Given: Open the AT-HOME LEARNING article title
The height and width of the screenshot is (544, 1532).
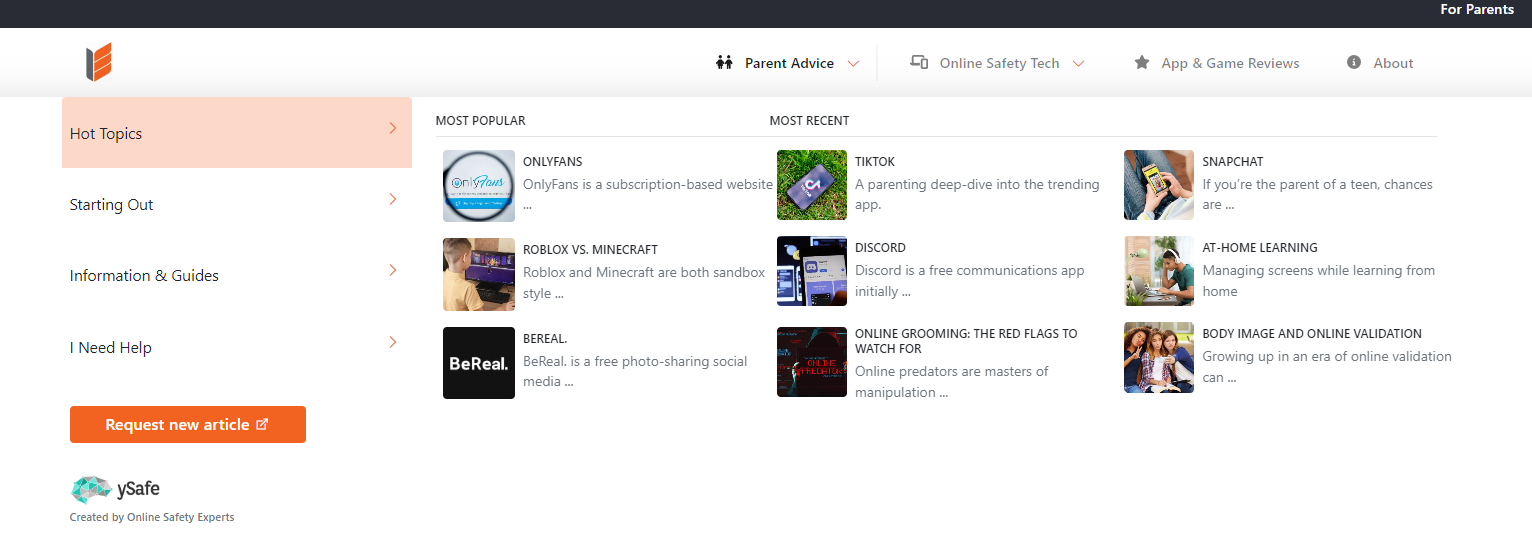Looking at the screenshot, I should click(1260, 247).
